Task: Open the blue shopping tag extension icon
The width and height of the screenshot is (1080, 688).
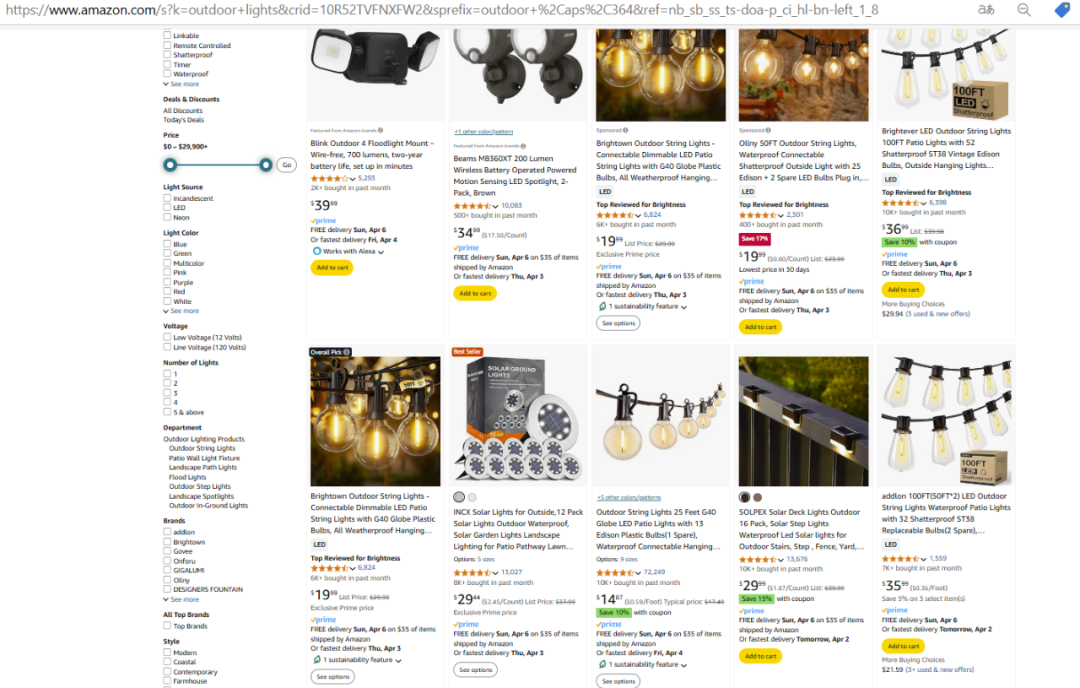Action: (1062, 10)
